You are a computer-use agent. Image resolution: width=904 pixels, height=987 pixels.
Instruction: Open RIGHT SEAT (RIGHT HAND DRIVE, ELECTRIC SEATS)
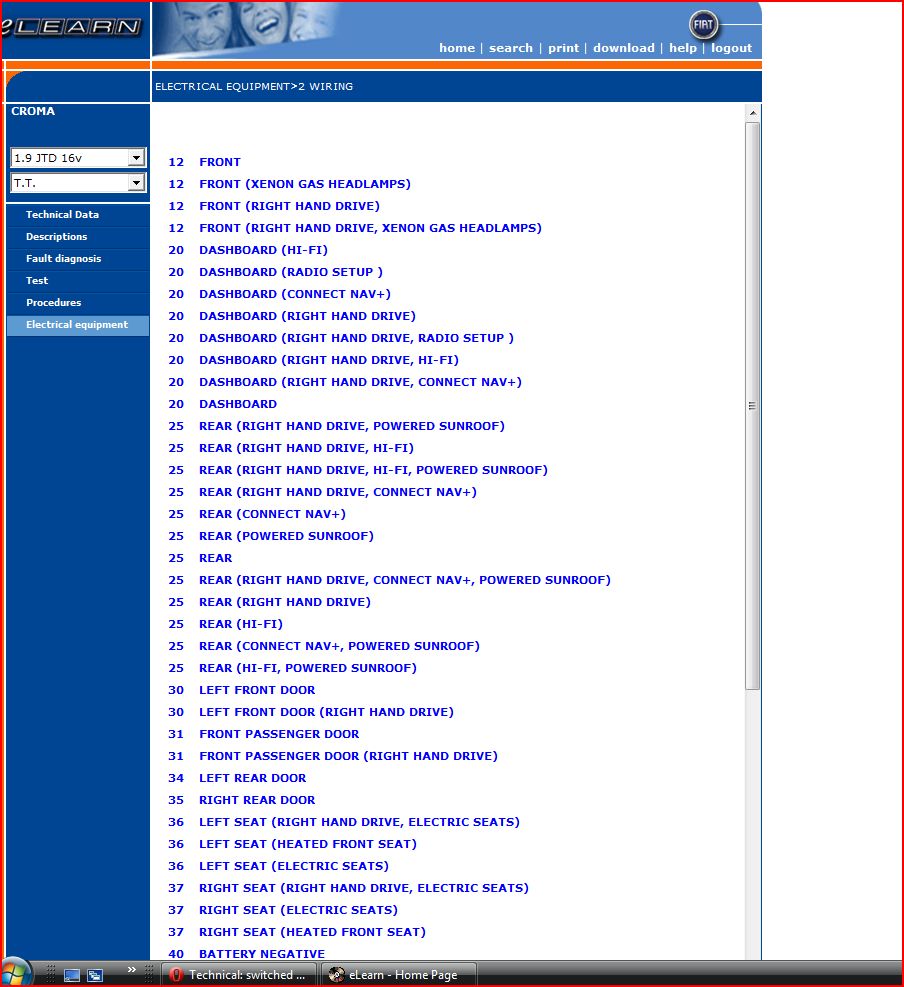364,889
